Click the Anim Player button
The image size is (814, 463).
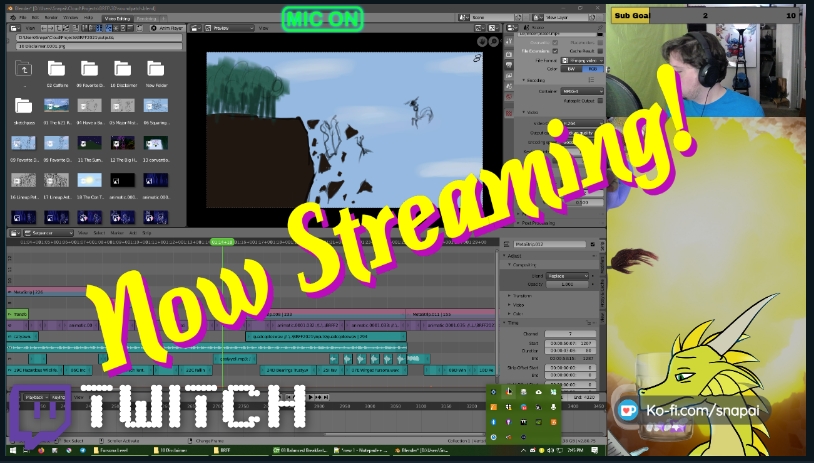point(167,28)
